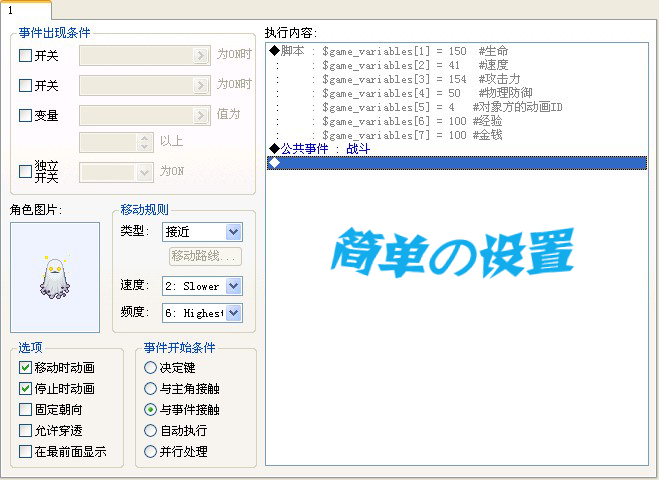Select 并行处理 trigger radio button
659x480 pixels.
[150, 451]
